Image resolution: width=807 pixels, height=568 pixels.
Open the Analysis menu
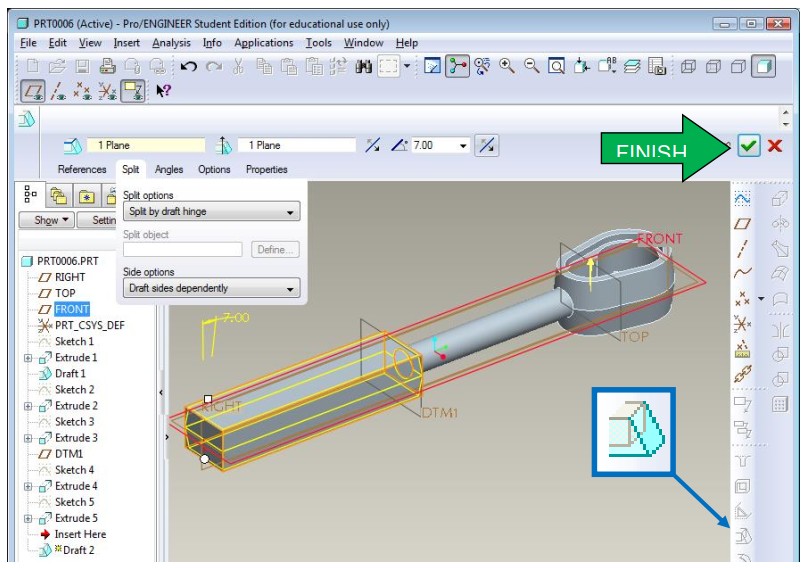(x=171, y=43)
